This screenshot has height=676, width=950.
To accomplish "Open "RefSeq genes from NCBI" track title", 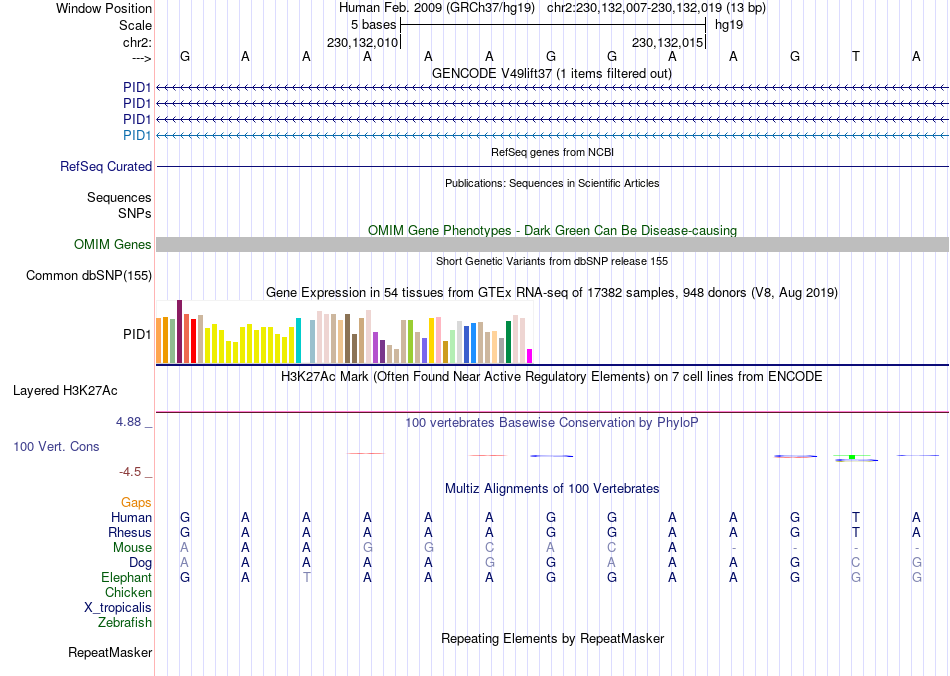I will (x=552, y=152).
